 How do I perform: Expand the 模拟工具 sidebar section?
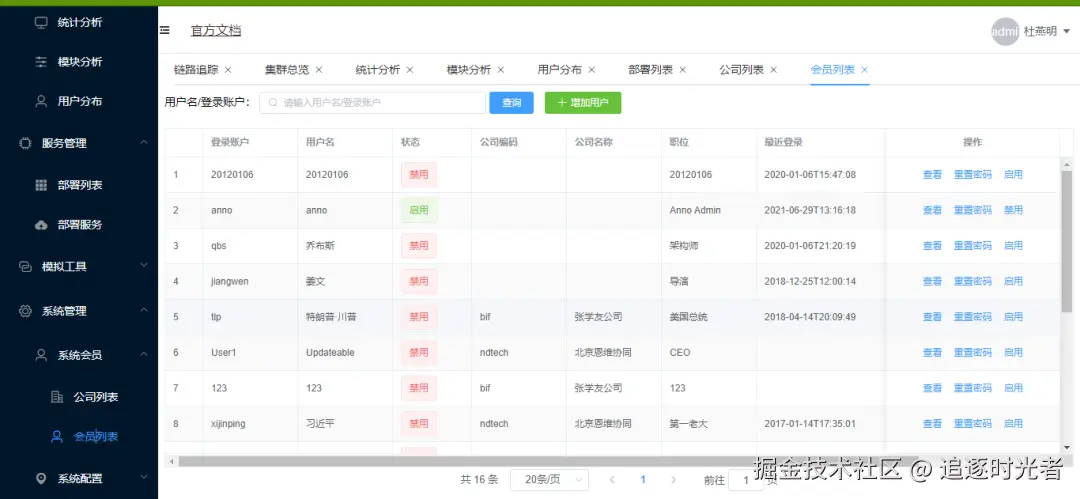[144, 266]
